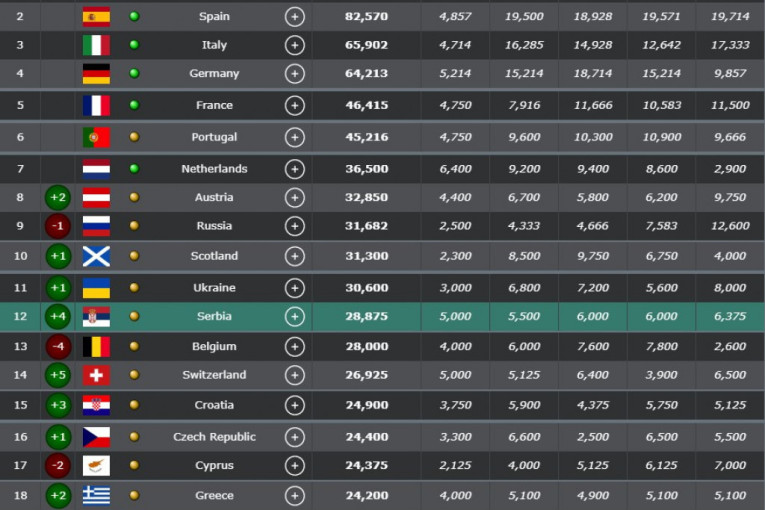Click the Croatia flag icon
Viewport: 765px width, 510px height.
pyautogui.click(x=96, y=405)
